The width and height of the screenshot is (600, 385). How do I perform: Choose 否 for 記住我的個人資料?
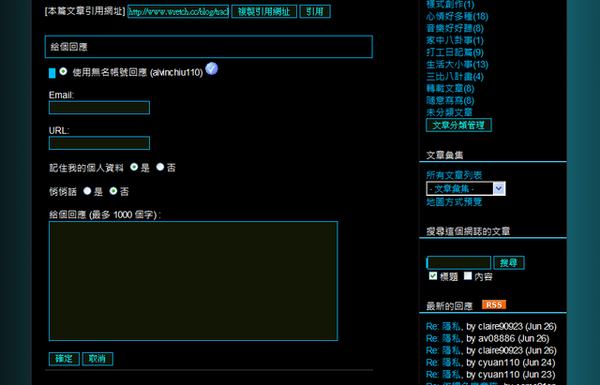click(160, 167)
